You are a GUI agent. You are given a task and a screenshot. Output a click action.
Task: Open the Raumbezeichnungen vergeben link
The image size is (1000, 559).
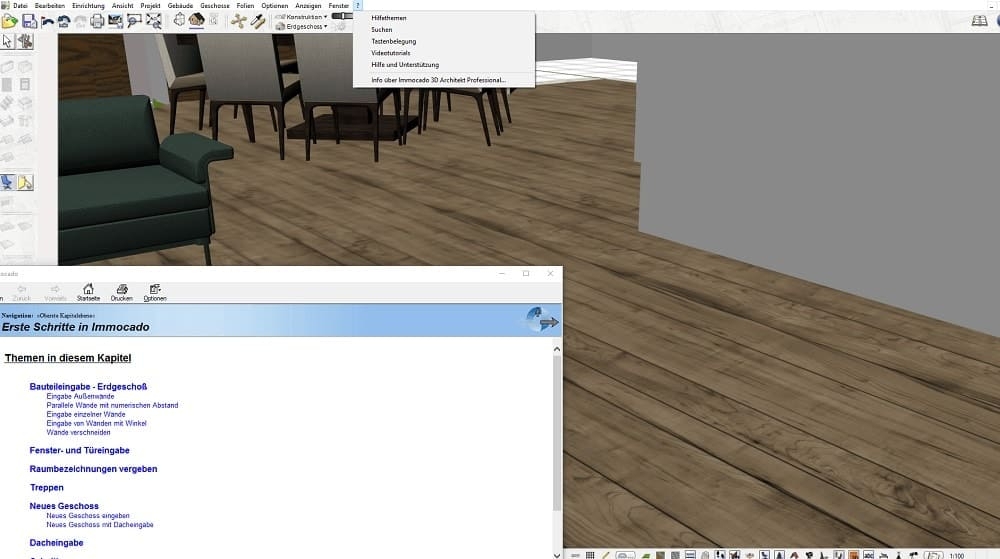[93, 468]
